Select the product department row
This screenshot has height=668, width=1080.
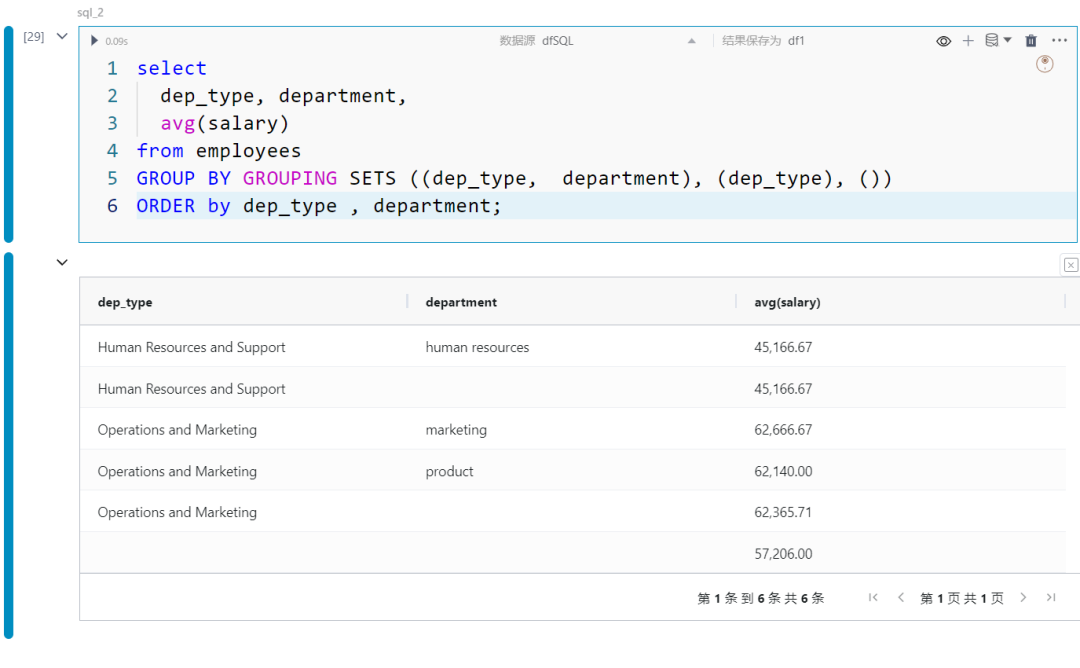point(450,471)
